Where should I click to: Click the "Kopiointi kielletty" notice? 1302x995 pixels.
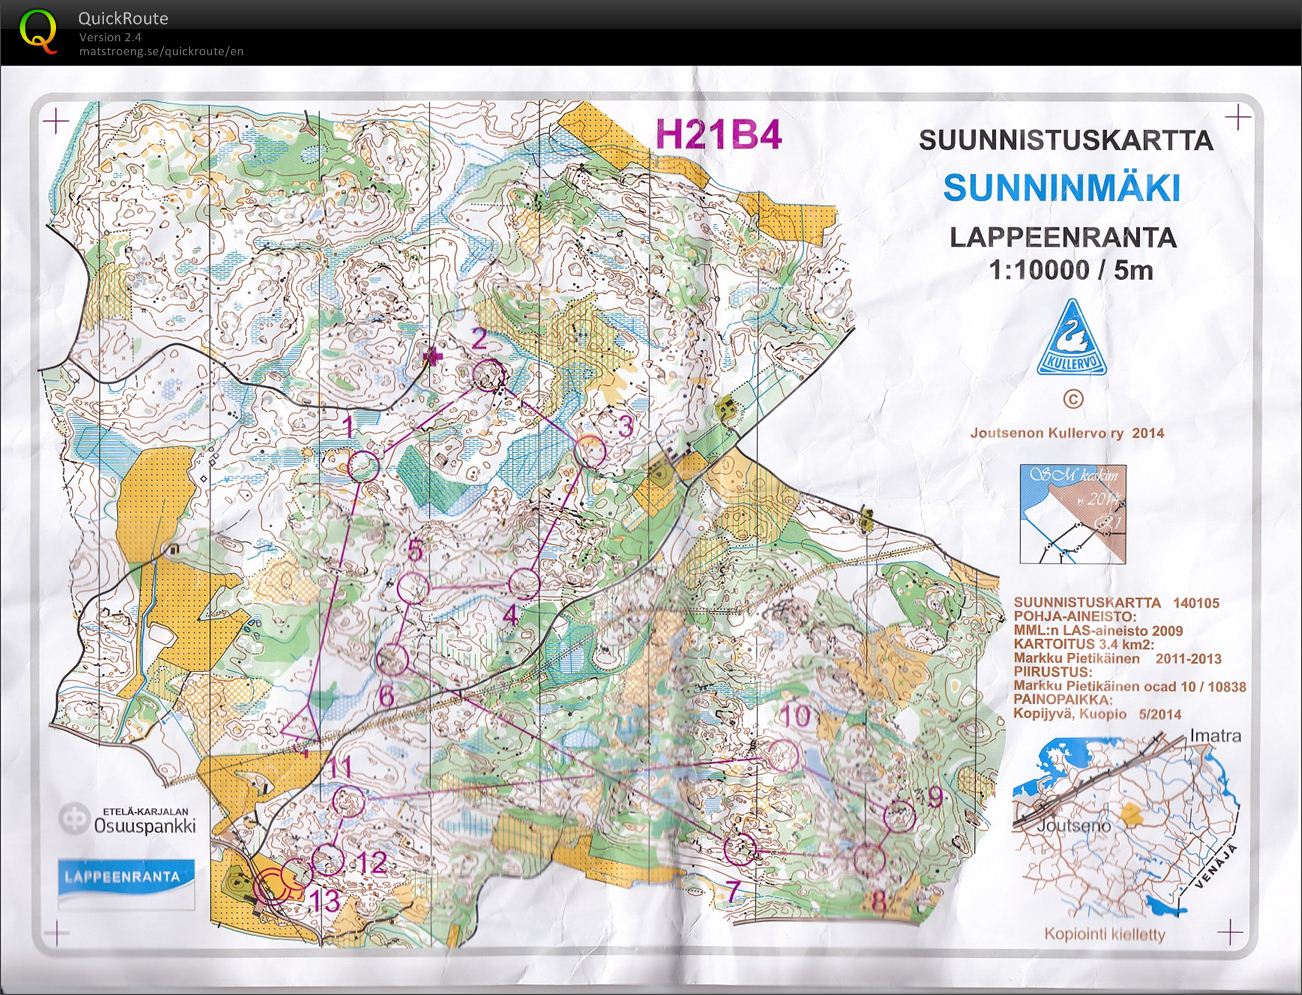1105,934
